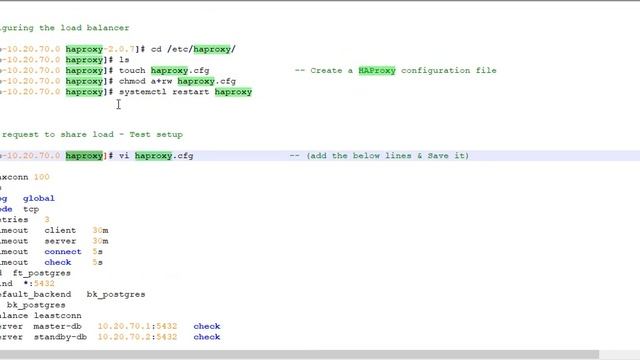The image size is (640, 360).
Task: Click 'client' timeout line text
Action: pos(60,231)
